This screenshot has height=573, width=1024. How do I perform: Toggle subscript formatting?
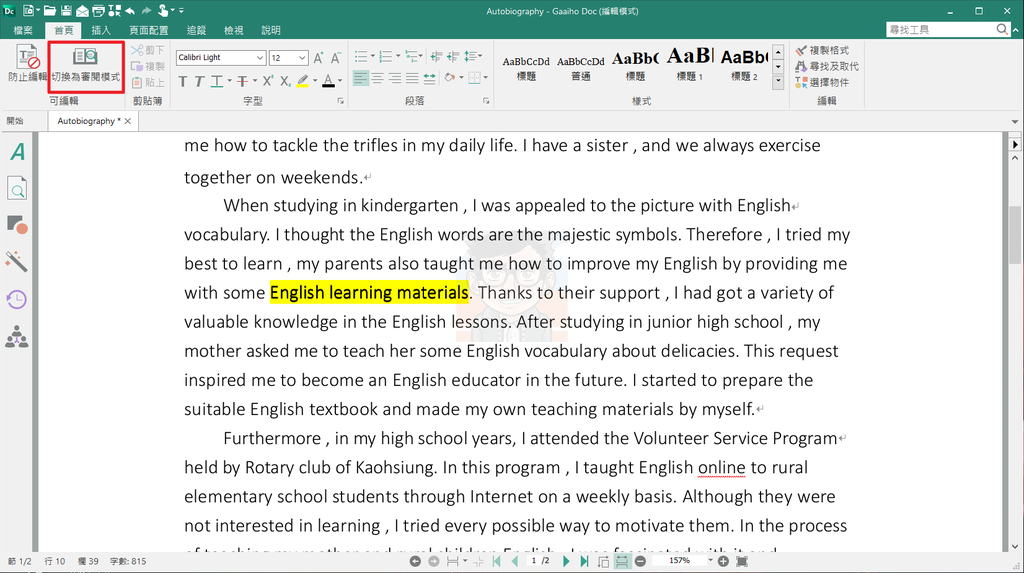pyautogui.click(x=285, y=81)
